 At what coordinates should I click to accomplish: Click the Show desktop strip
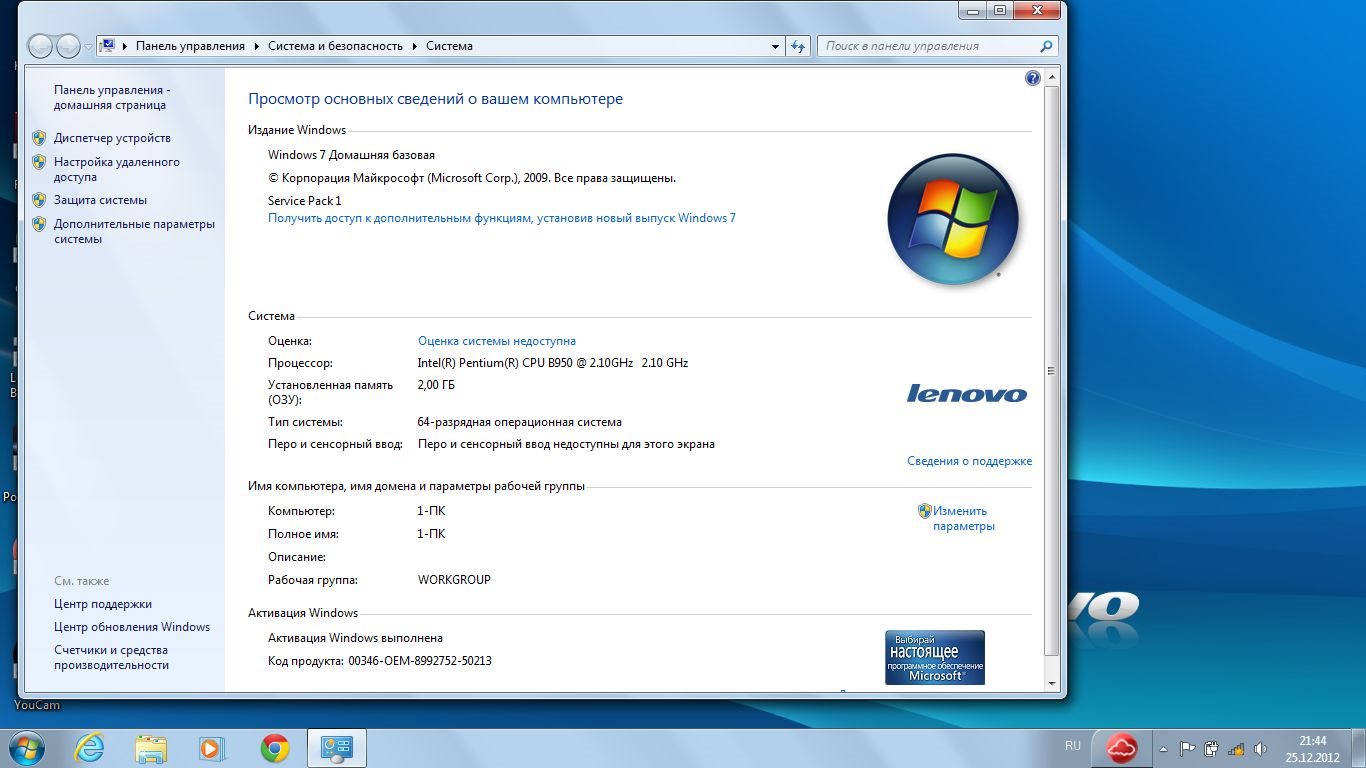coord(1358,748)
